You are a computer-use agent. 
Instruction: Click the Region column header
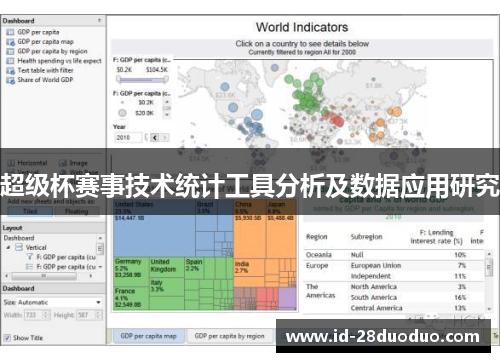[x=317, y=237]
